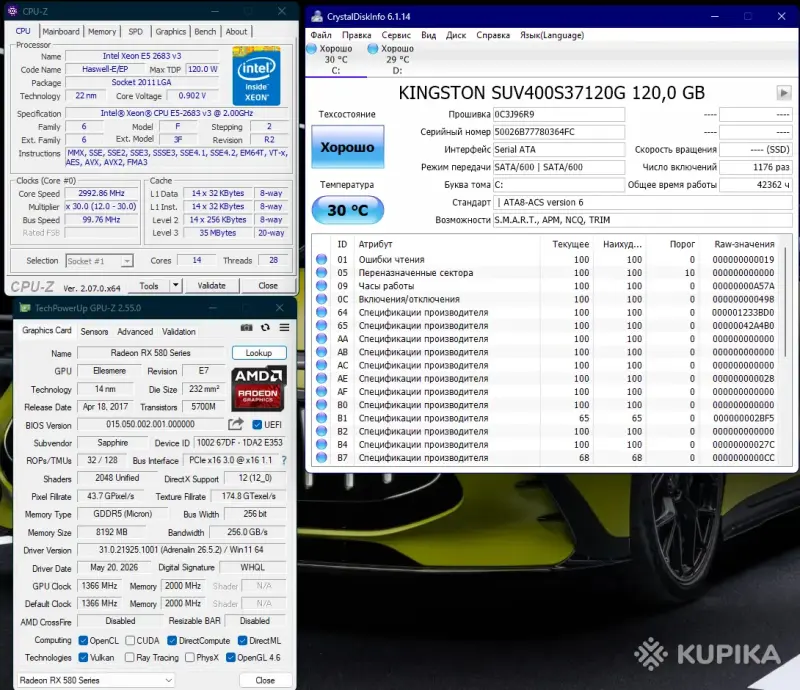
Task: Click the Серийный номер serial field
Action: (x=559, y=132)
